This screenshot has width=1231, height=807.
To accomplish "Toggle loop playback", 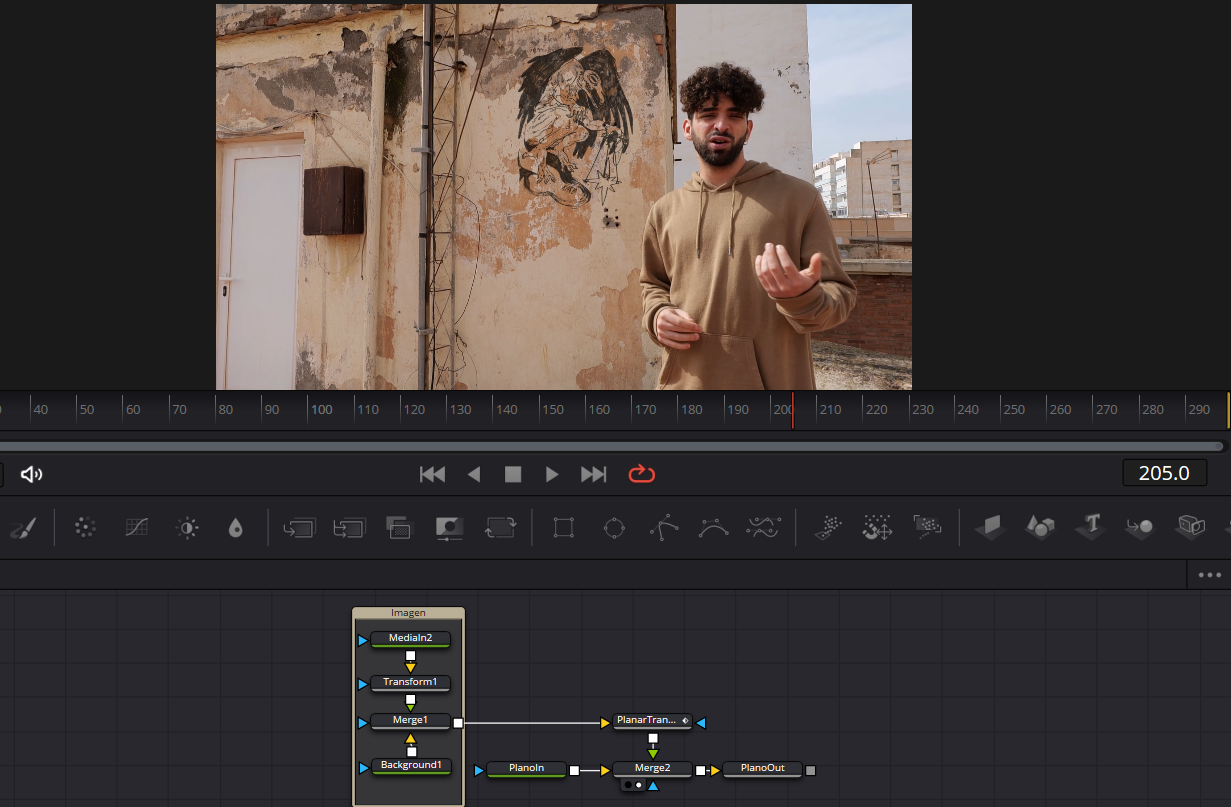I will tap(642, 473).
